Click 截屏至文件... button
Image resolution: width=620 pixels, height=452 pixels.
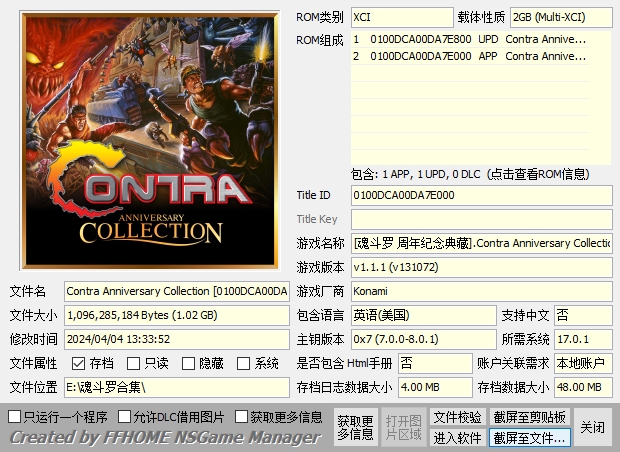pos(530,438)
